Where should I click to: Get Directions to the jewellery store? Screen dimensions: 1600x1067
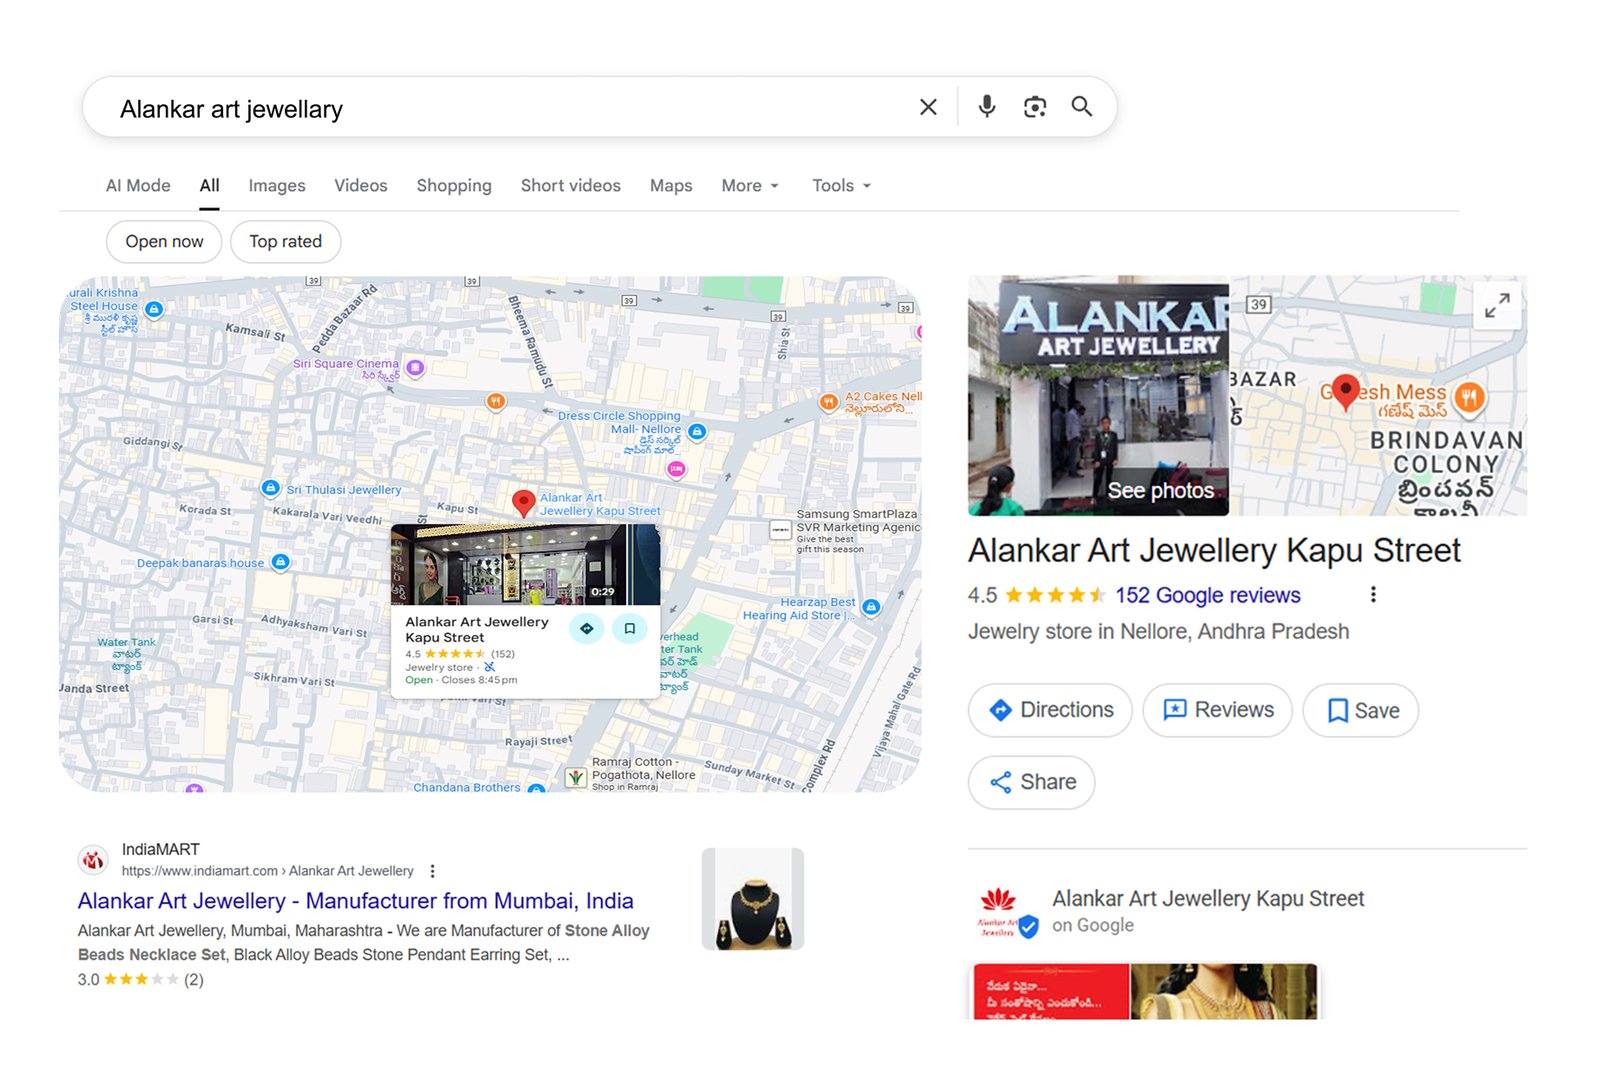[1049, 710]
